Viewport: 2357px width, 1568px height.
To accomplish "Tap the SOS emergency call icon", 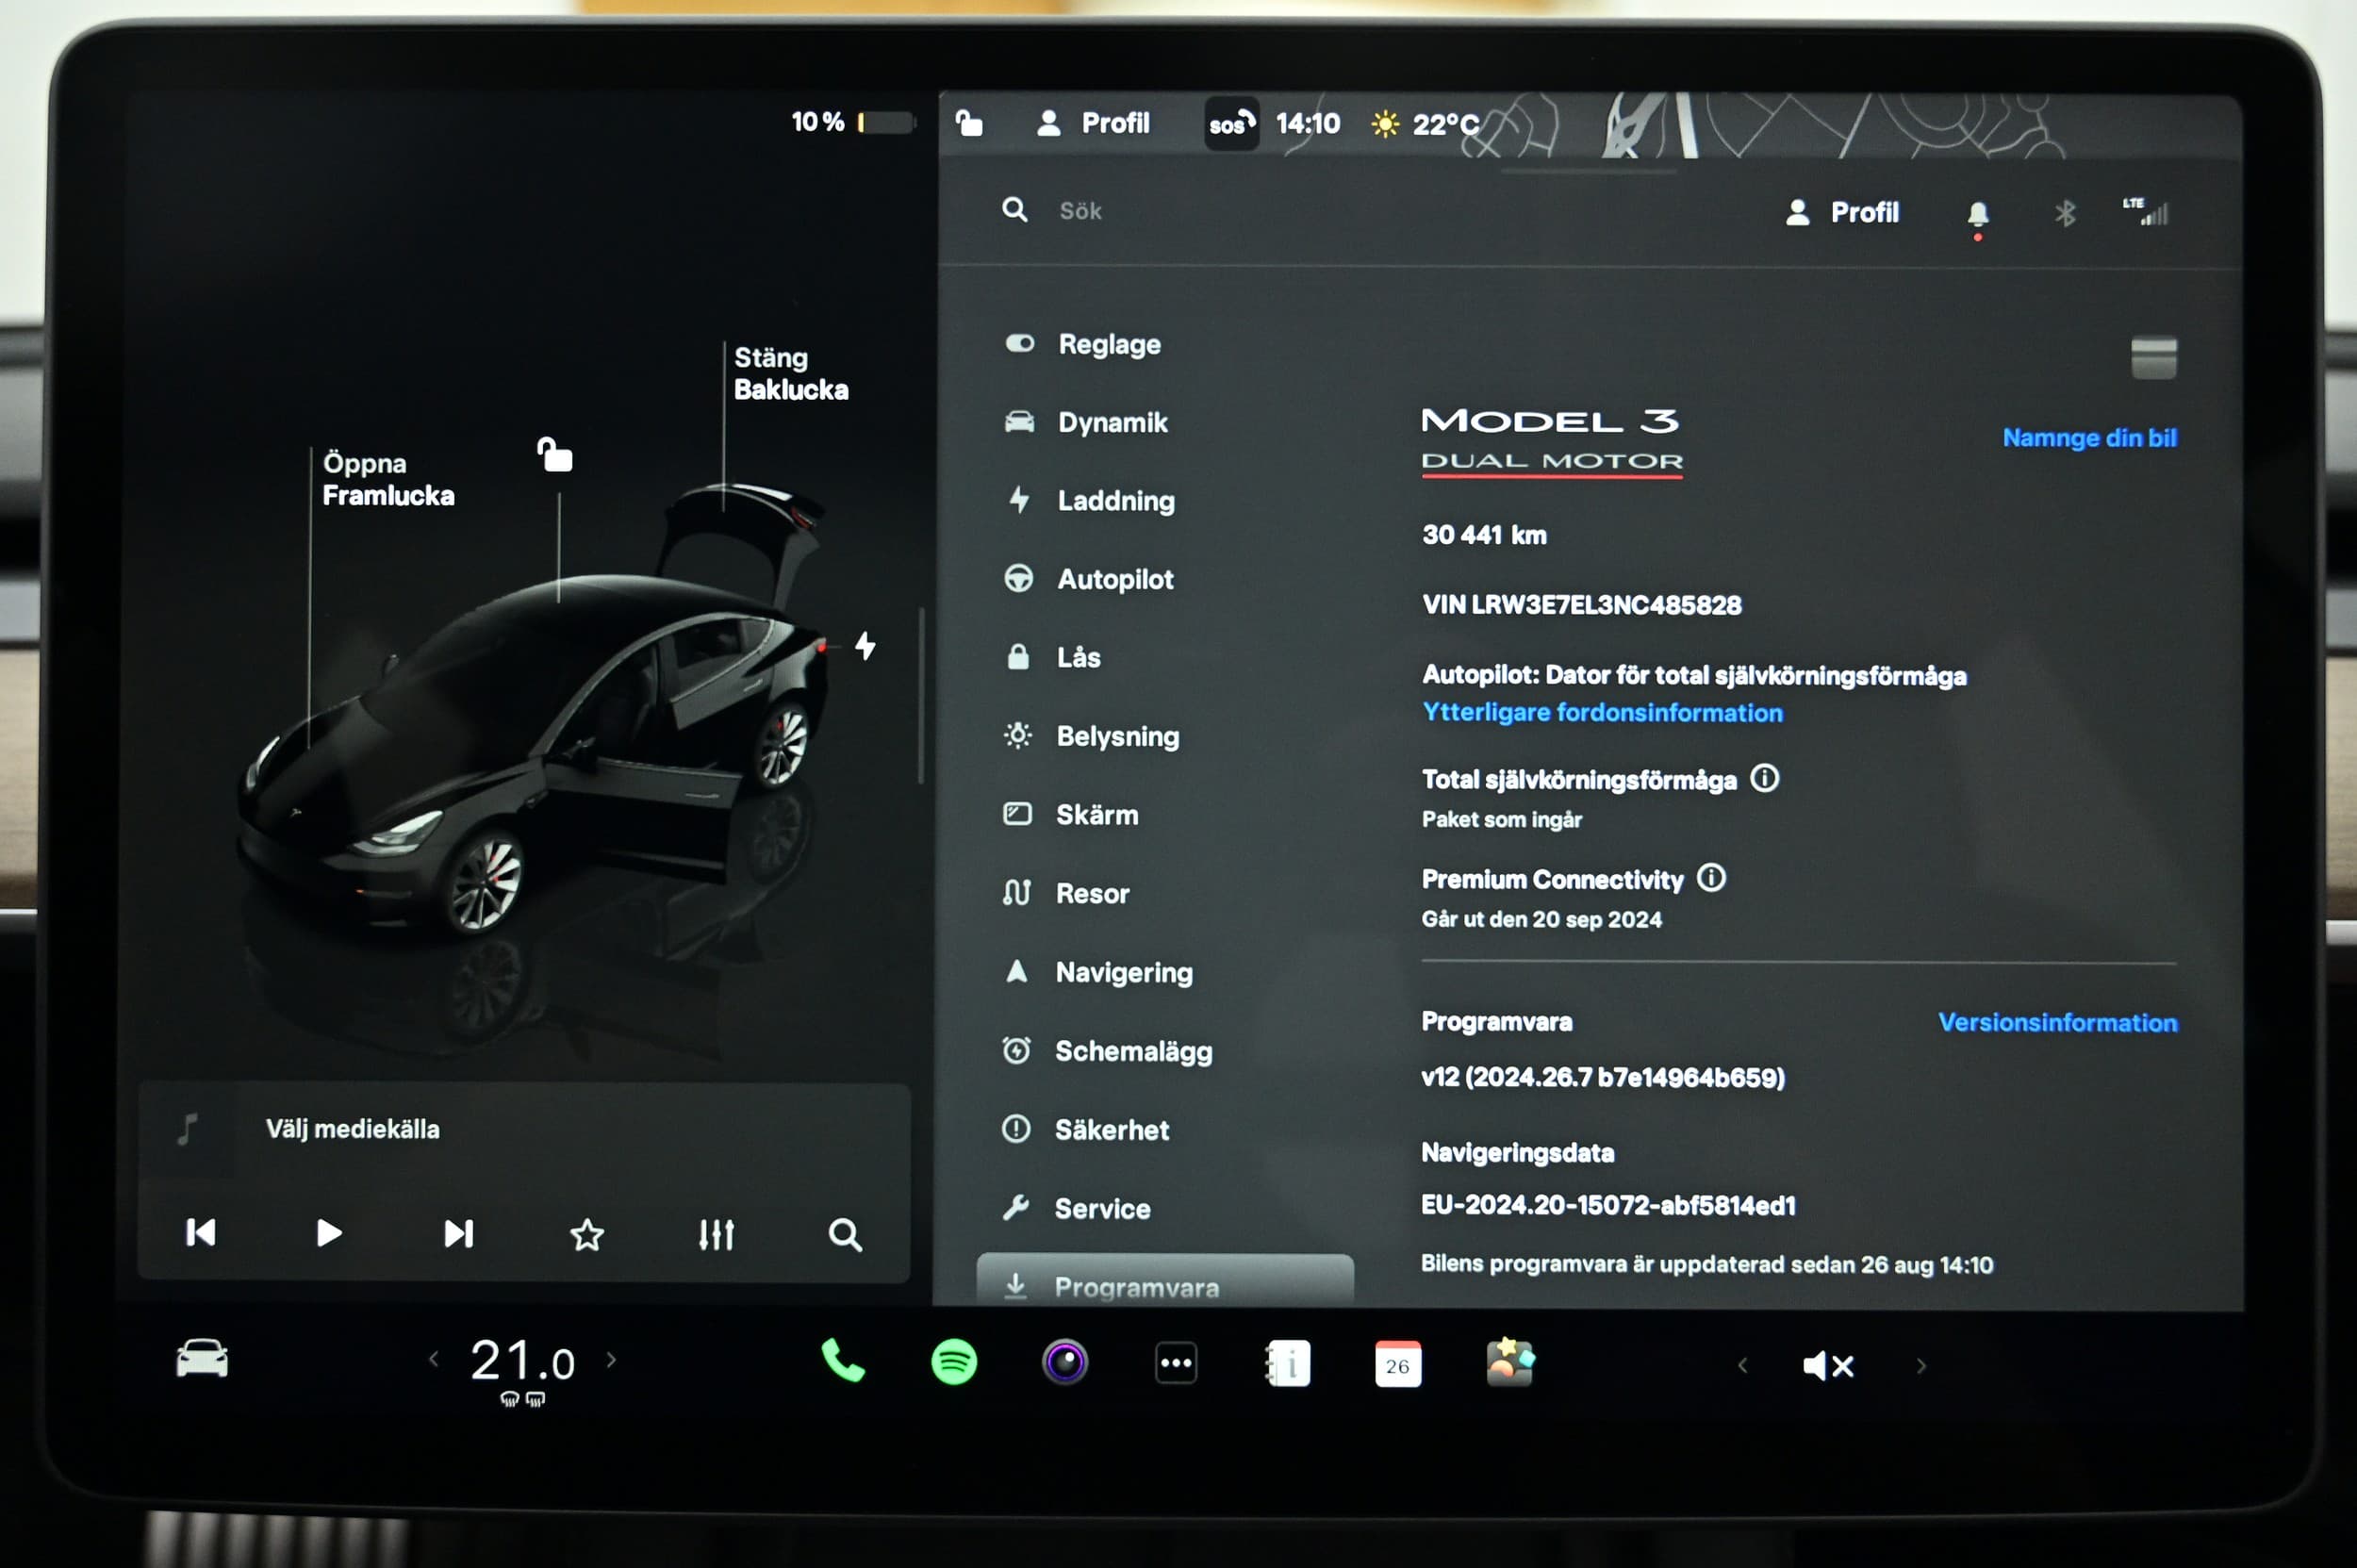I will [1231, 124].
